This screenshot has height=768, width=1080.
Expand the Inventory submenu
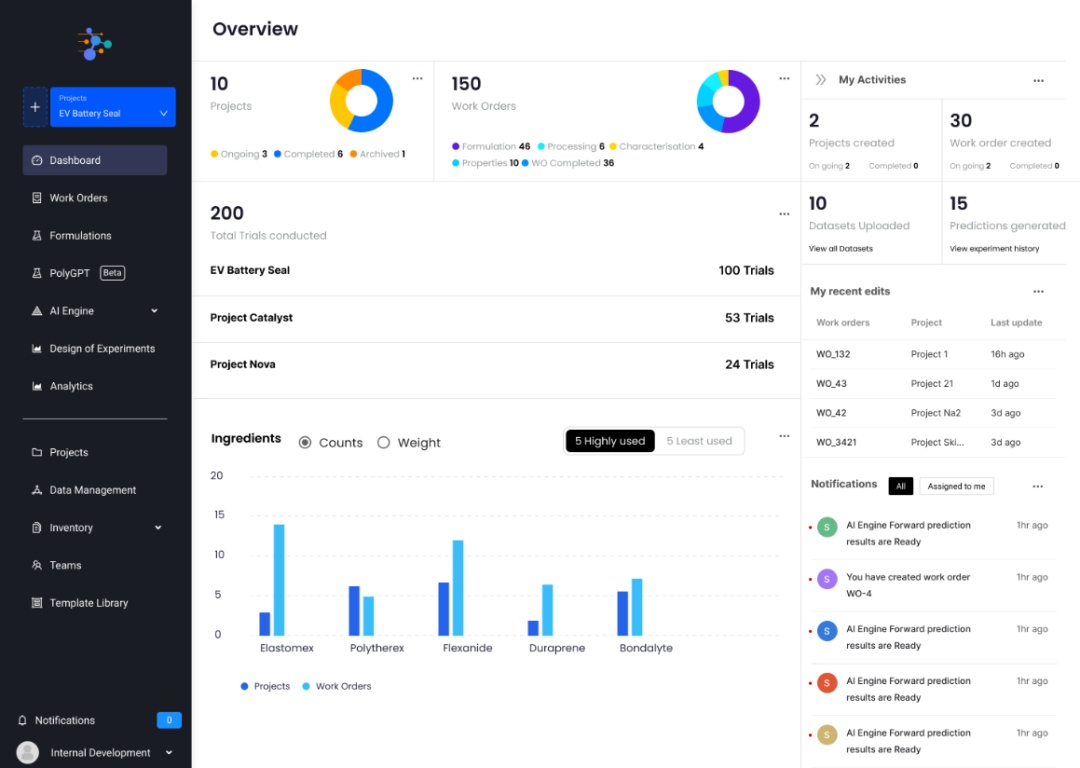157,528
